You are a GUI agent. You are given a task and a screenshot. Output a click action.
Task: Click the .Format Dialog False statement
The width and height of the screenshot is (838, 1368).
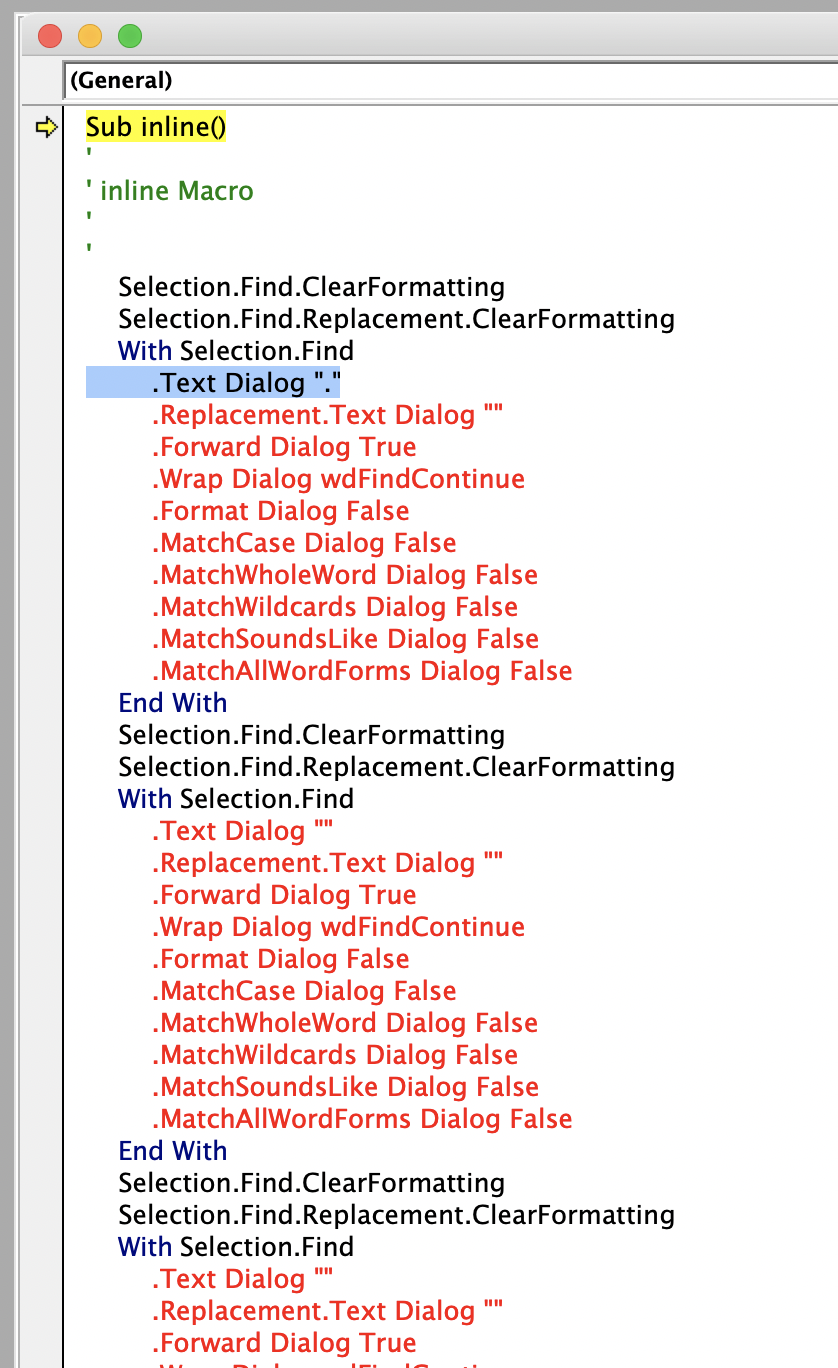coord(279,510)
